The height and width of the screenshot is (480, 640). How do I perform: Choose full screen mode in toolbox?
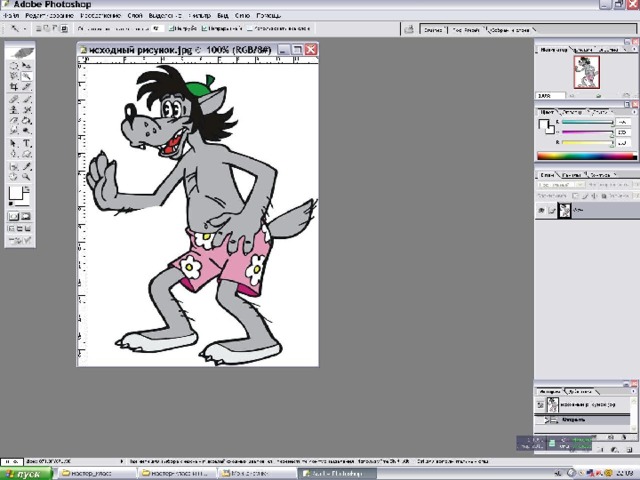coord(28,229)
